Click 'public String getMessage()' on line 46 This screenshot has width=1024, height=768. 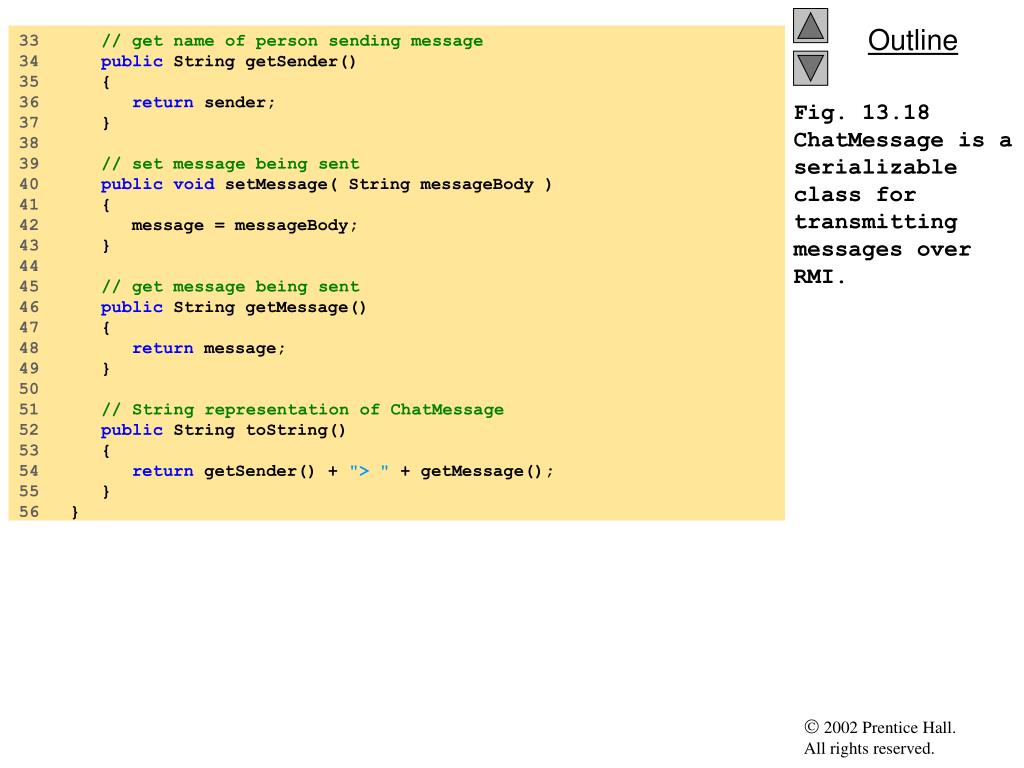click(234, 307)
